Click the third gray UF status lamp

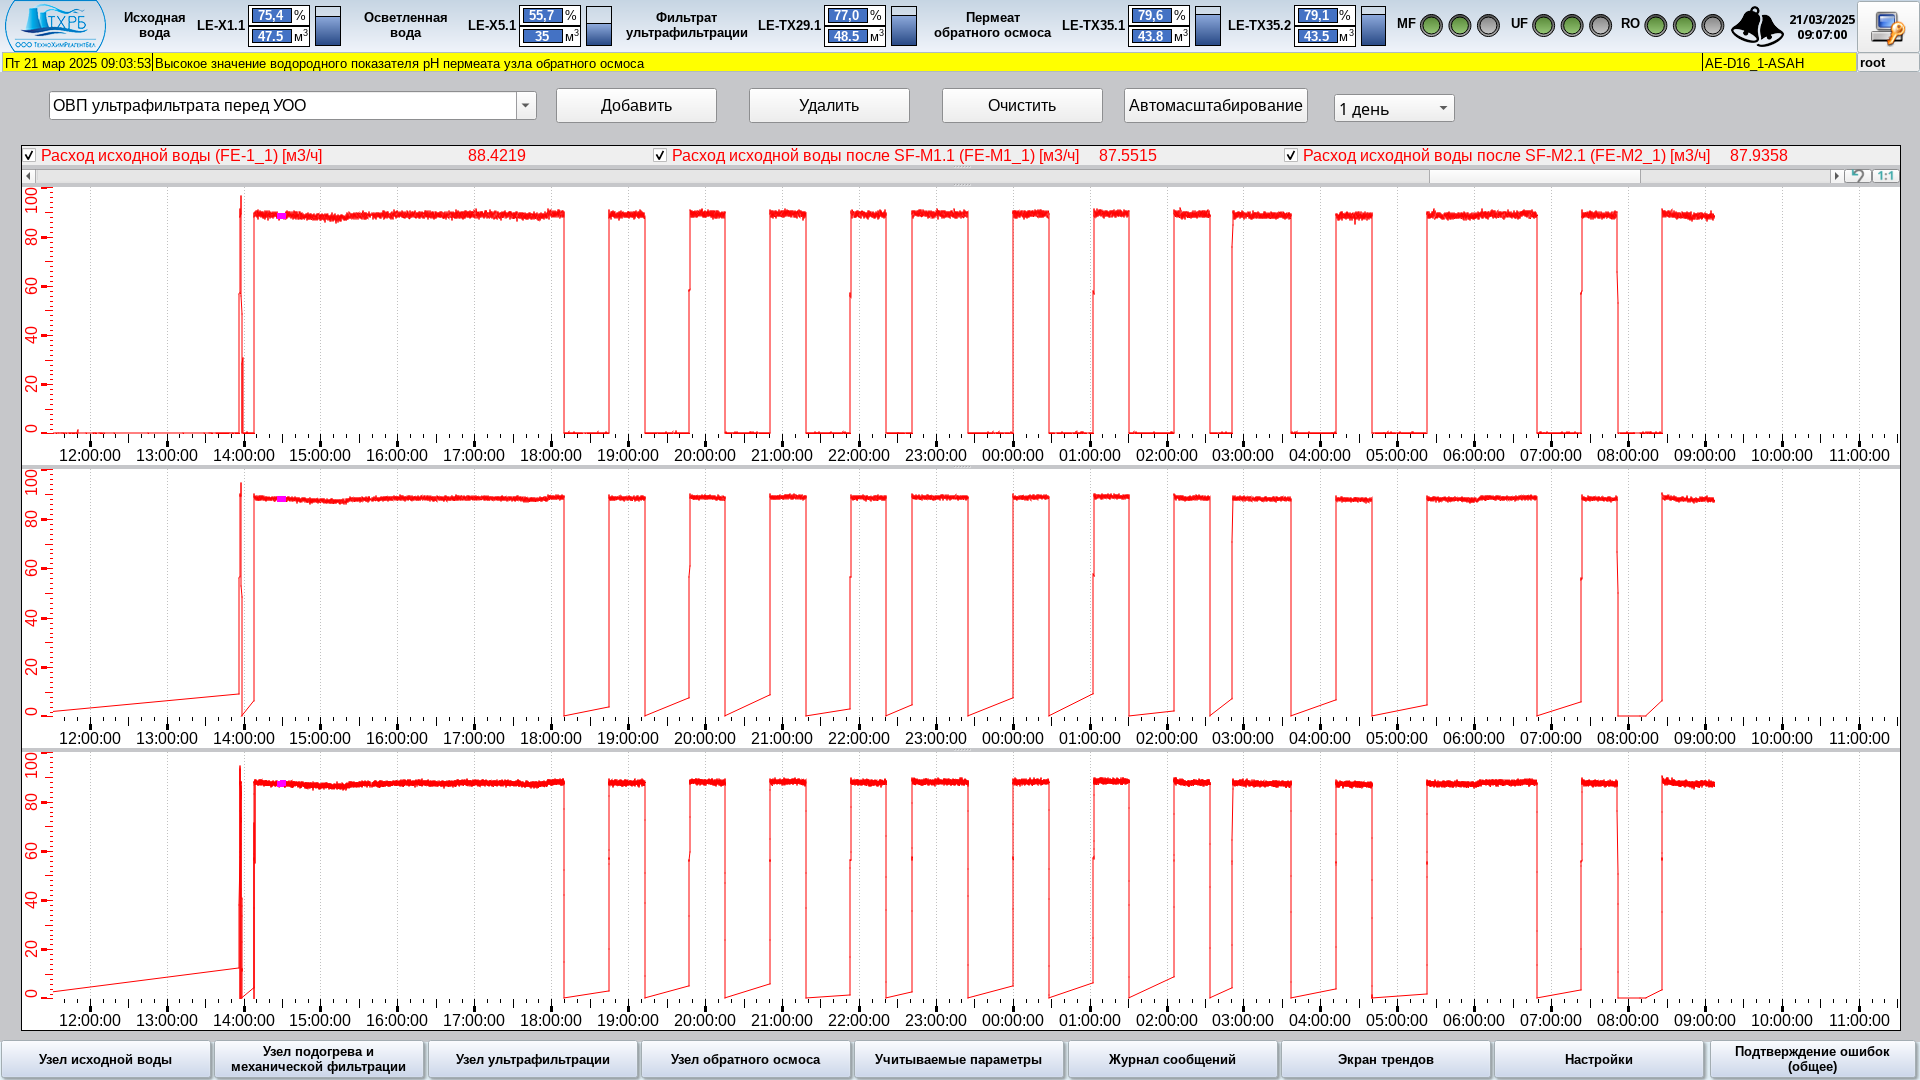(1602, 24)
